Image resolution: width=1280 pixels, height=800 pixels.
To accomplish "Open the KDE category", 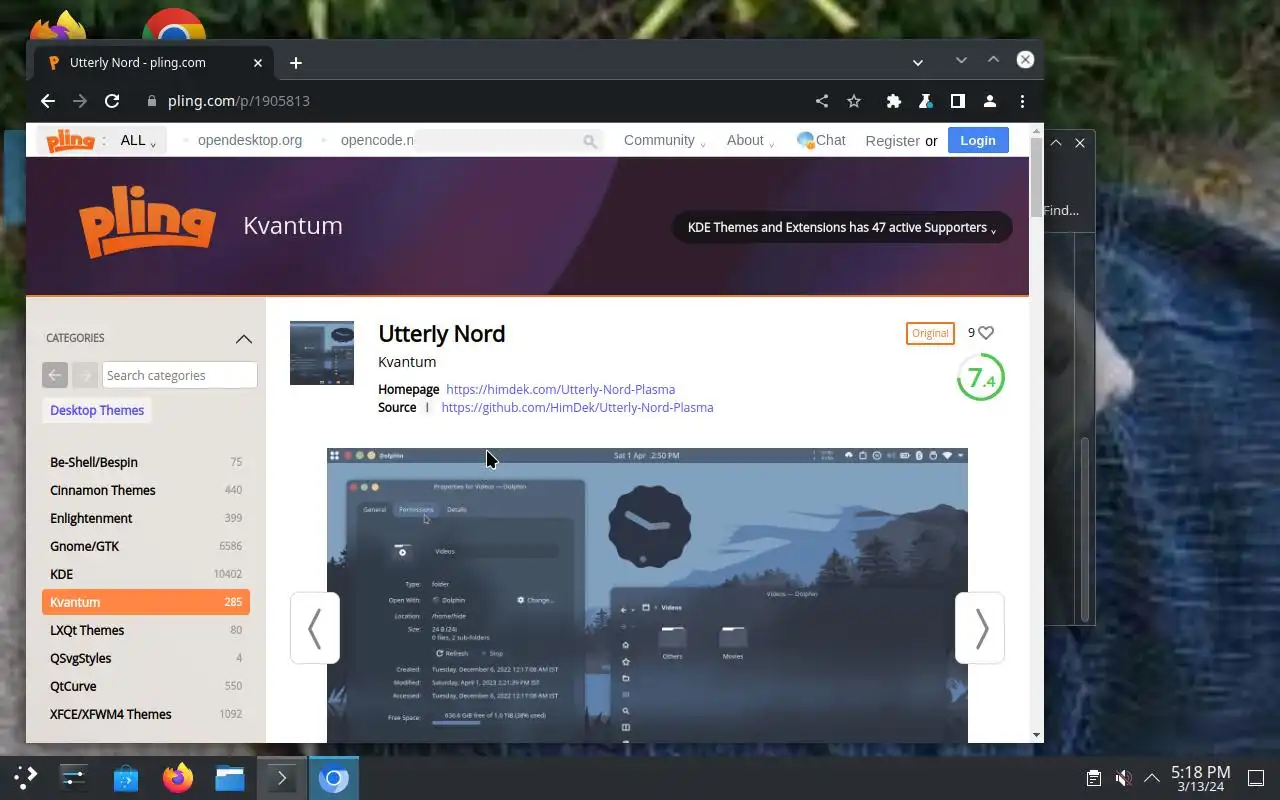I will (146, 574).
